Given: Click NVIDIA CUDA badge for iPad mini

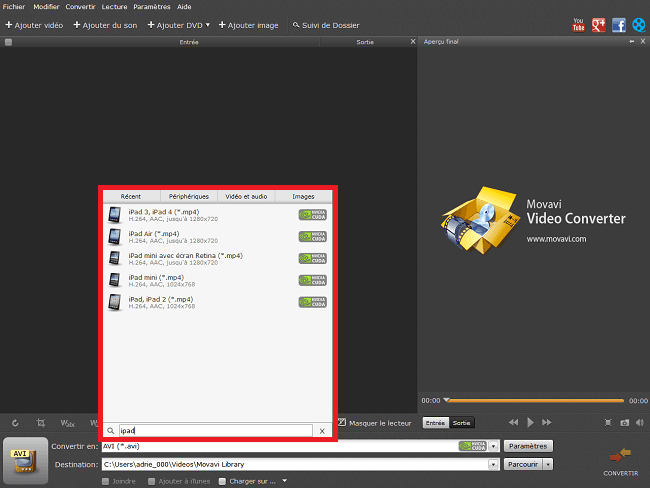Looking at the screenshot, I should pos(313,280).
